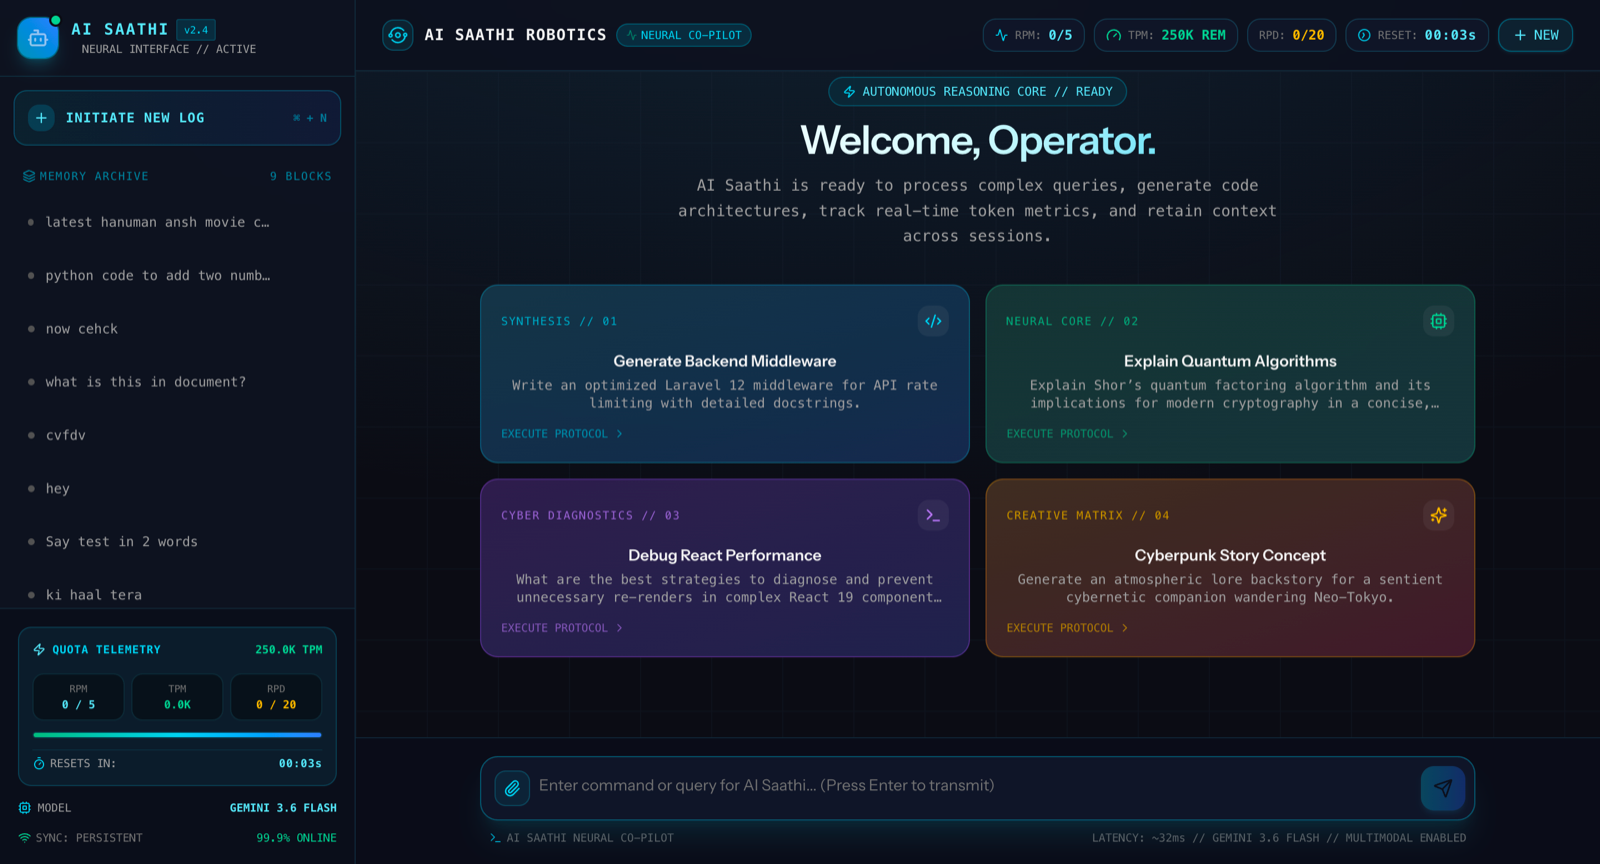Open the 'hey' conversation log
Screen dimensions: 1600x864
pos(177,489)
